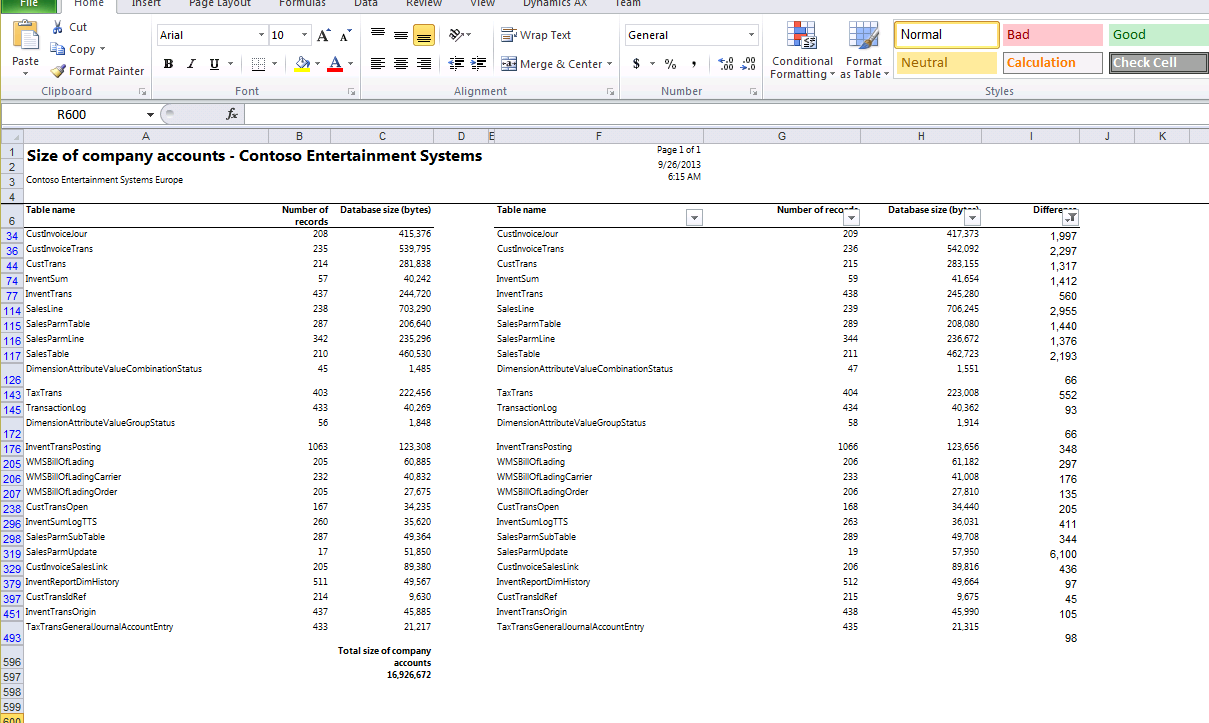The image size is (1209, 723).
Task: Click the Center text alignment icon
Action: click(400, 64)
